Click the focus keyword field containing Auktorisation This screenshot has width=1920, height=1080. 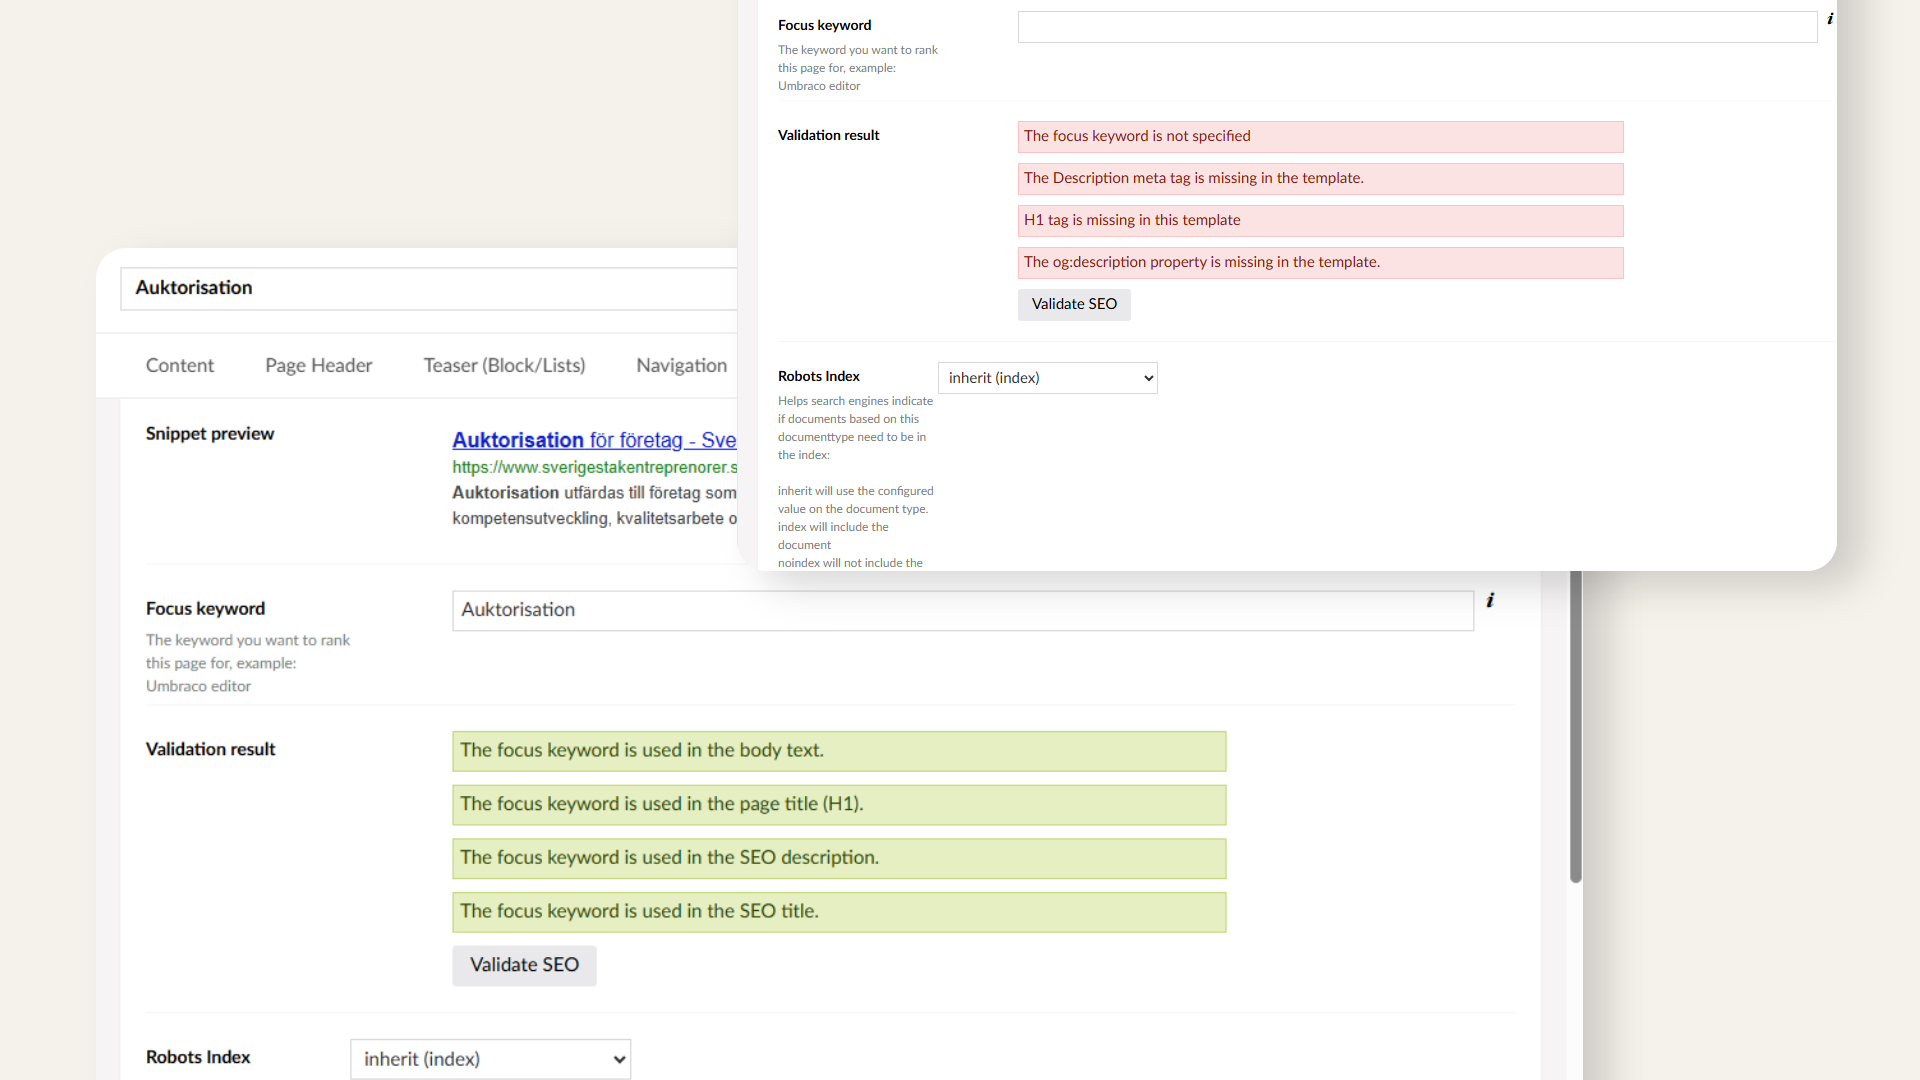click(x=962, y=610)
